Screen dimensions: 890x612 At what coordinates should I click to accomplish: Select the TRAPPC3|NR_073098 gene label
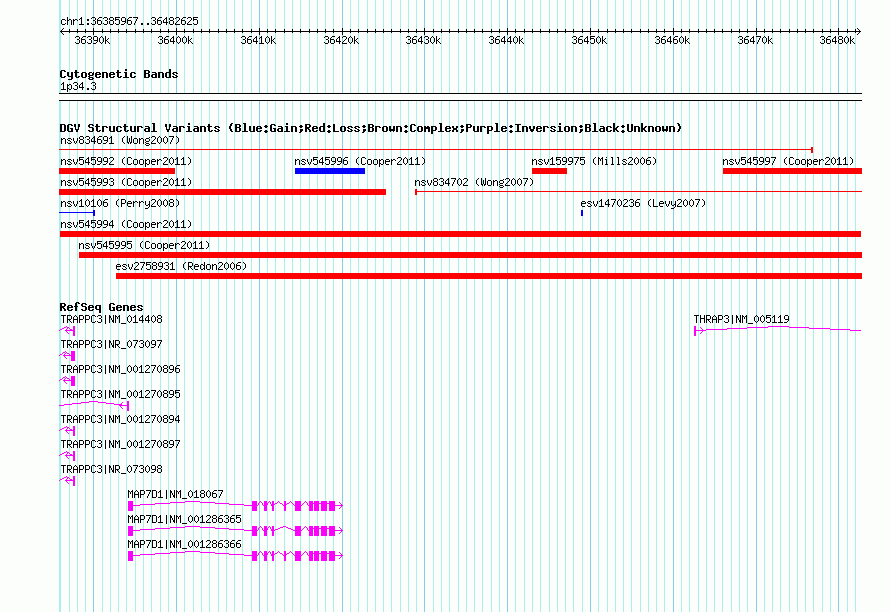click(x=111, y=470)
